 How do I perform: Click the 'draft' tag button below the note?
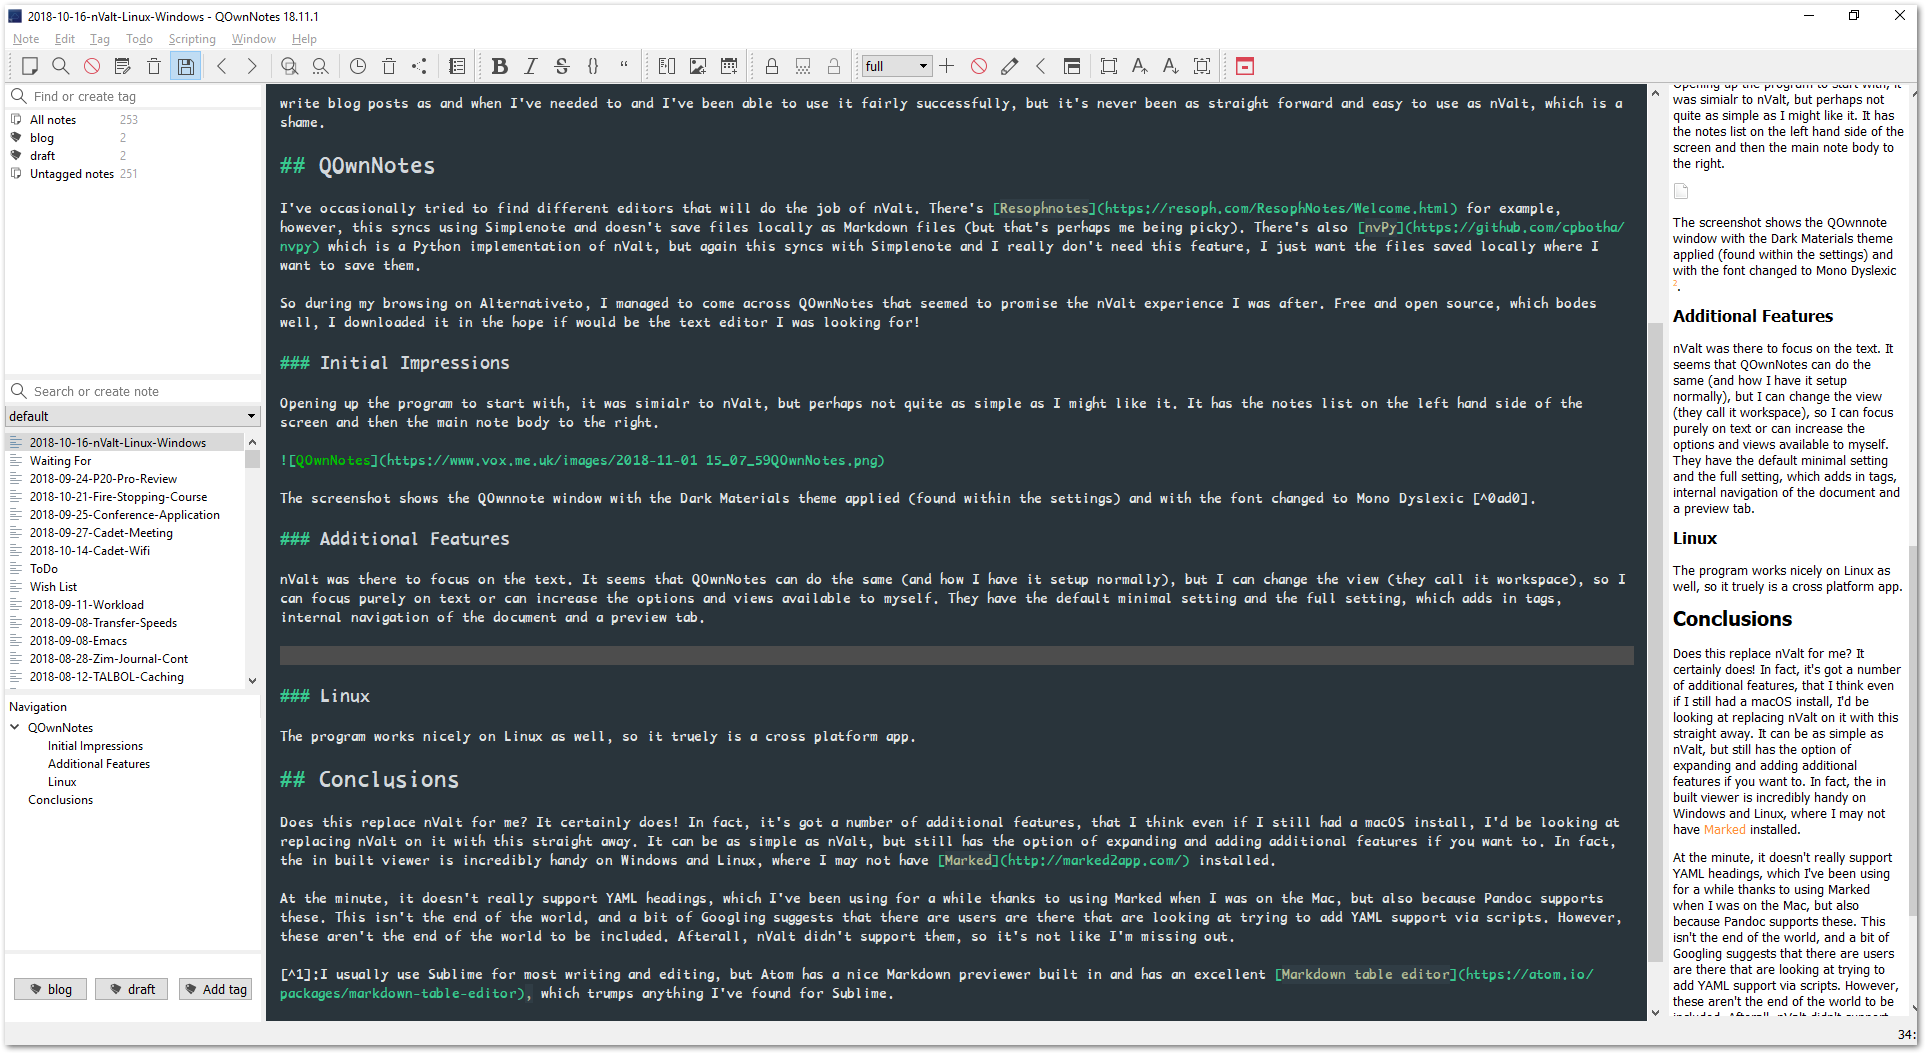tap(132, 989)
